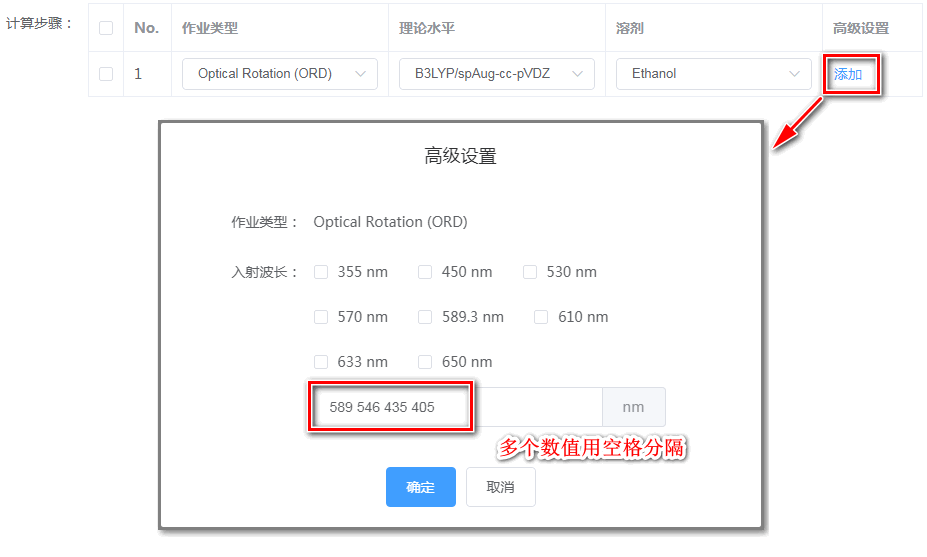The image size is (927, 557).
Task: Enable the 530 nm wavelength checkbox
Action: click(x=530, y=272)
